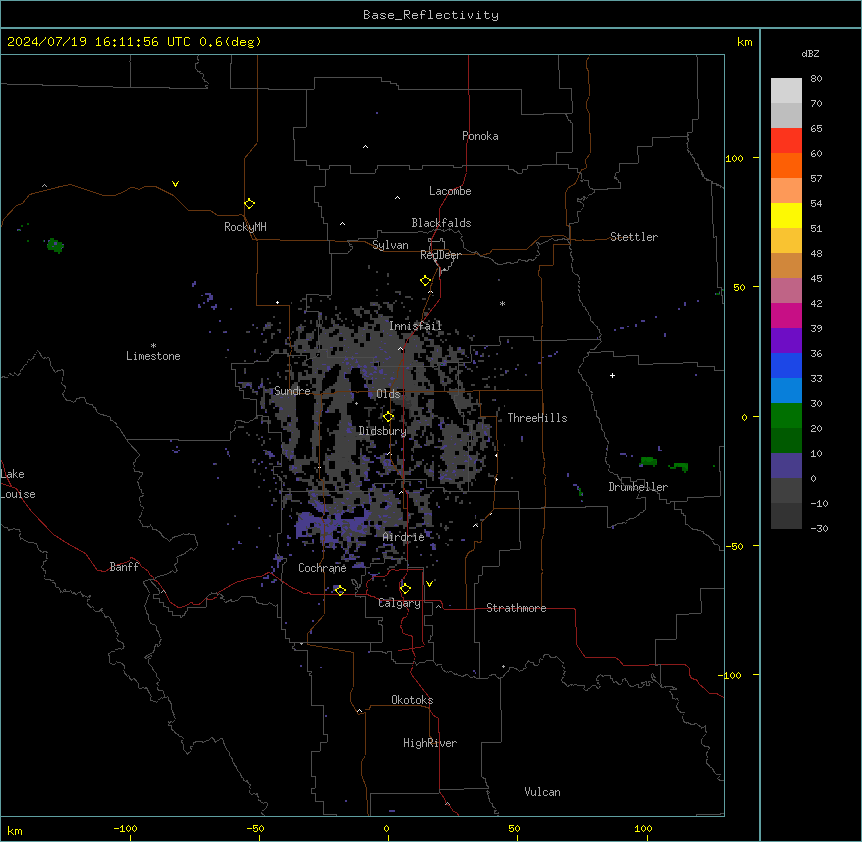Select the yellow V marker northwest of RockyMH
Viewport: 862px width, 842px height.
click(175, 184)
